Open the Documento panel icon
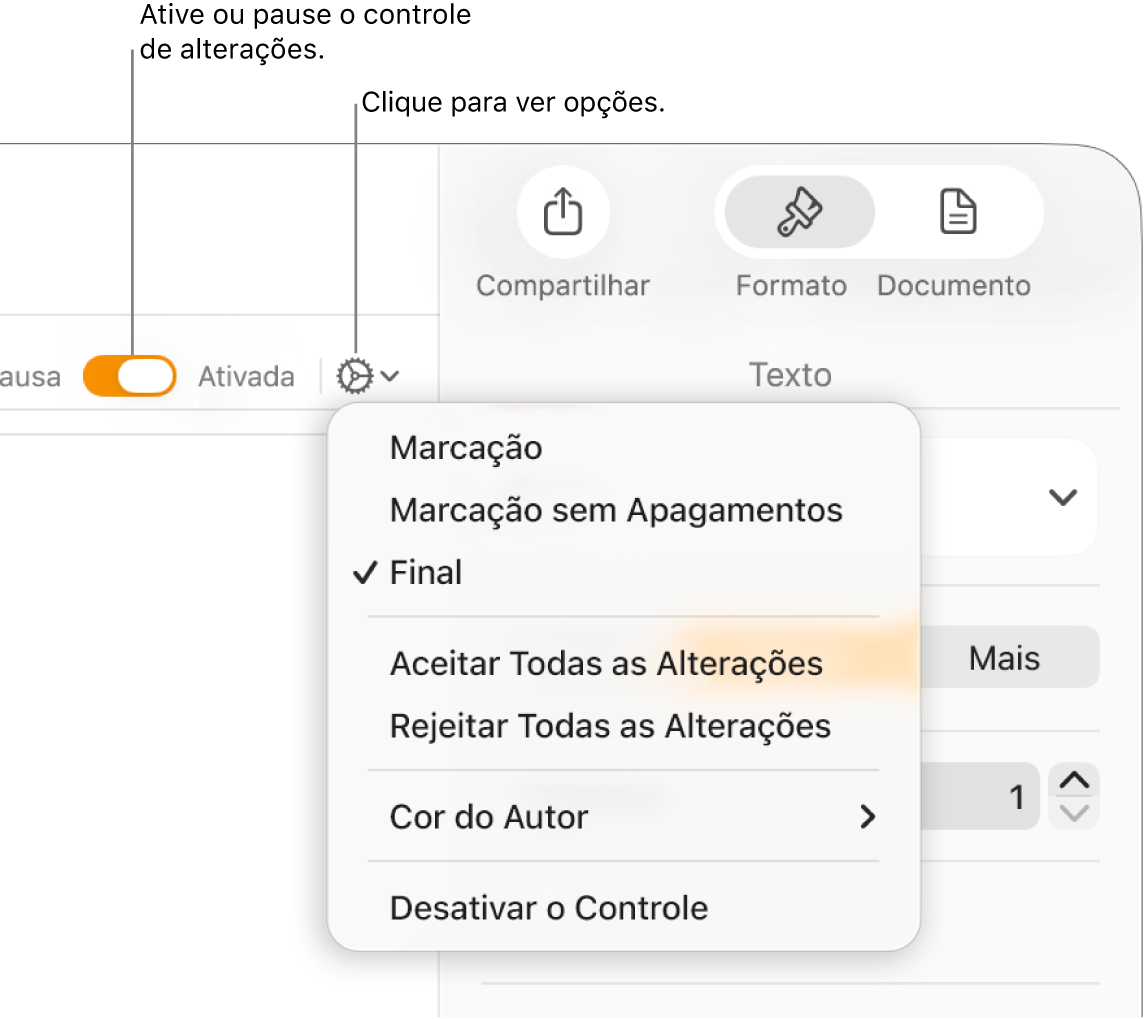This screenshot has height=1019, width=1146. point(954,212)
